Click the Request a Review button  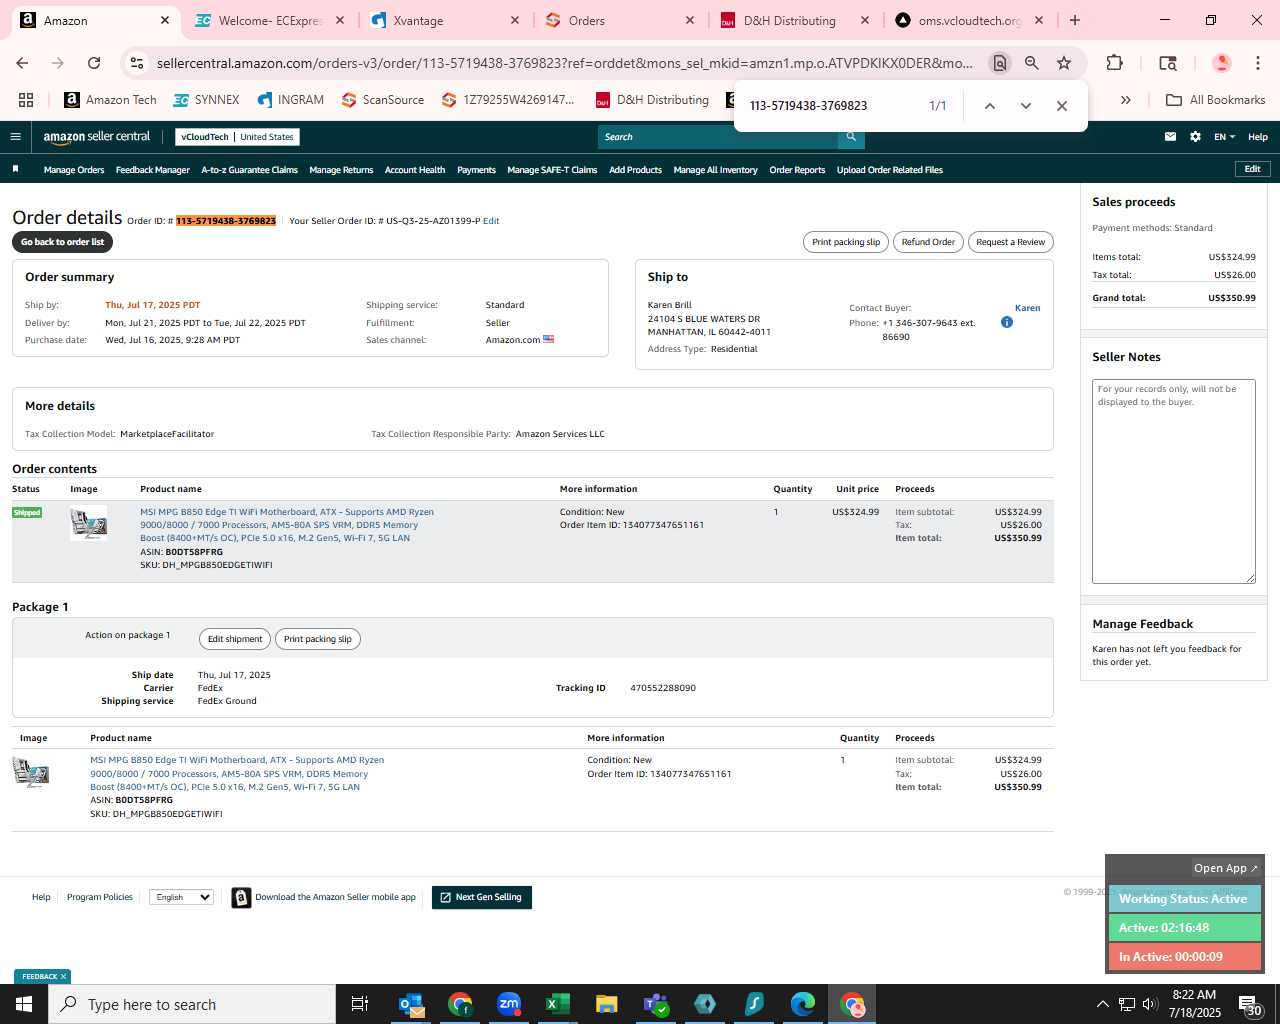(1010, 242)
